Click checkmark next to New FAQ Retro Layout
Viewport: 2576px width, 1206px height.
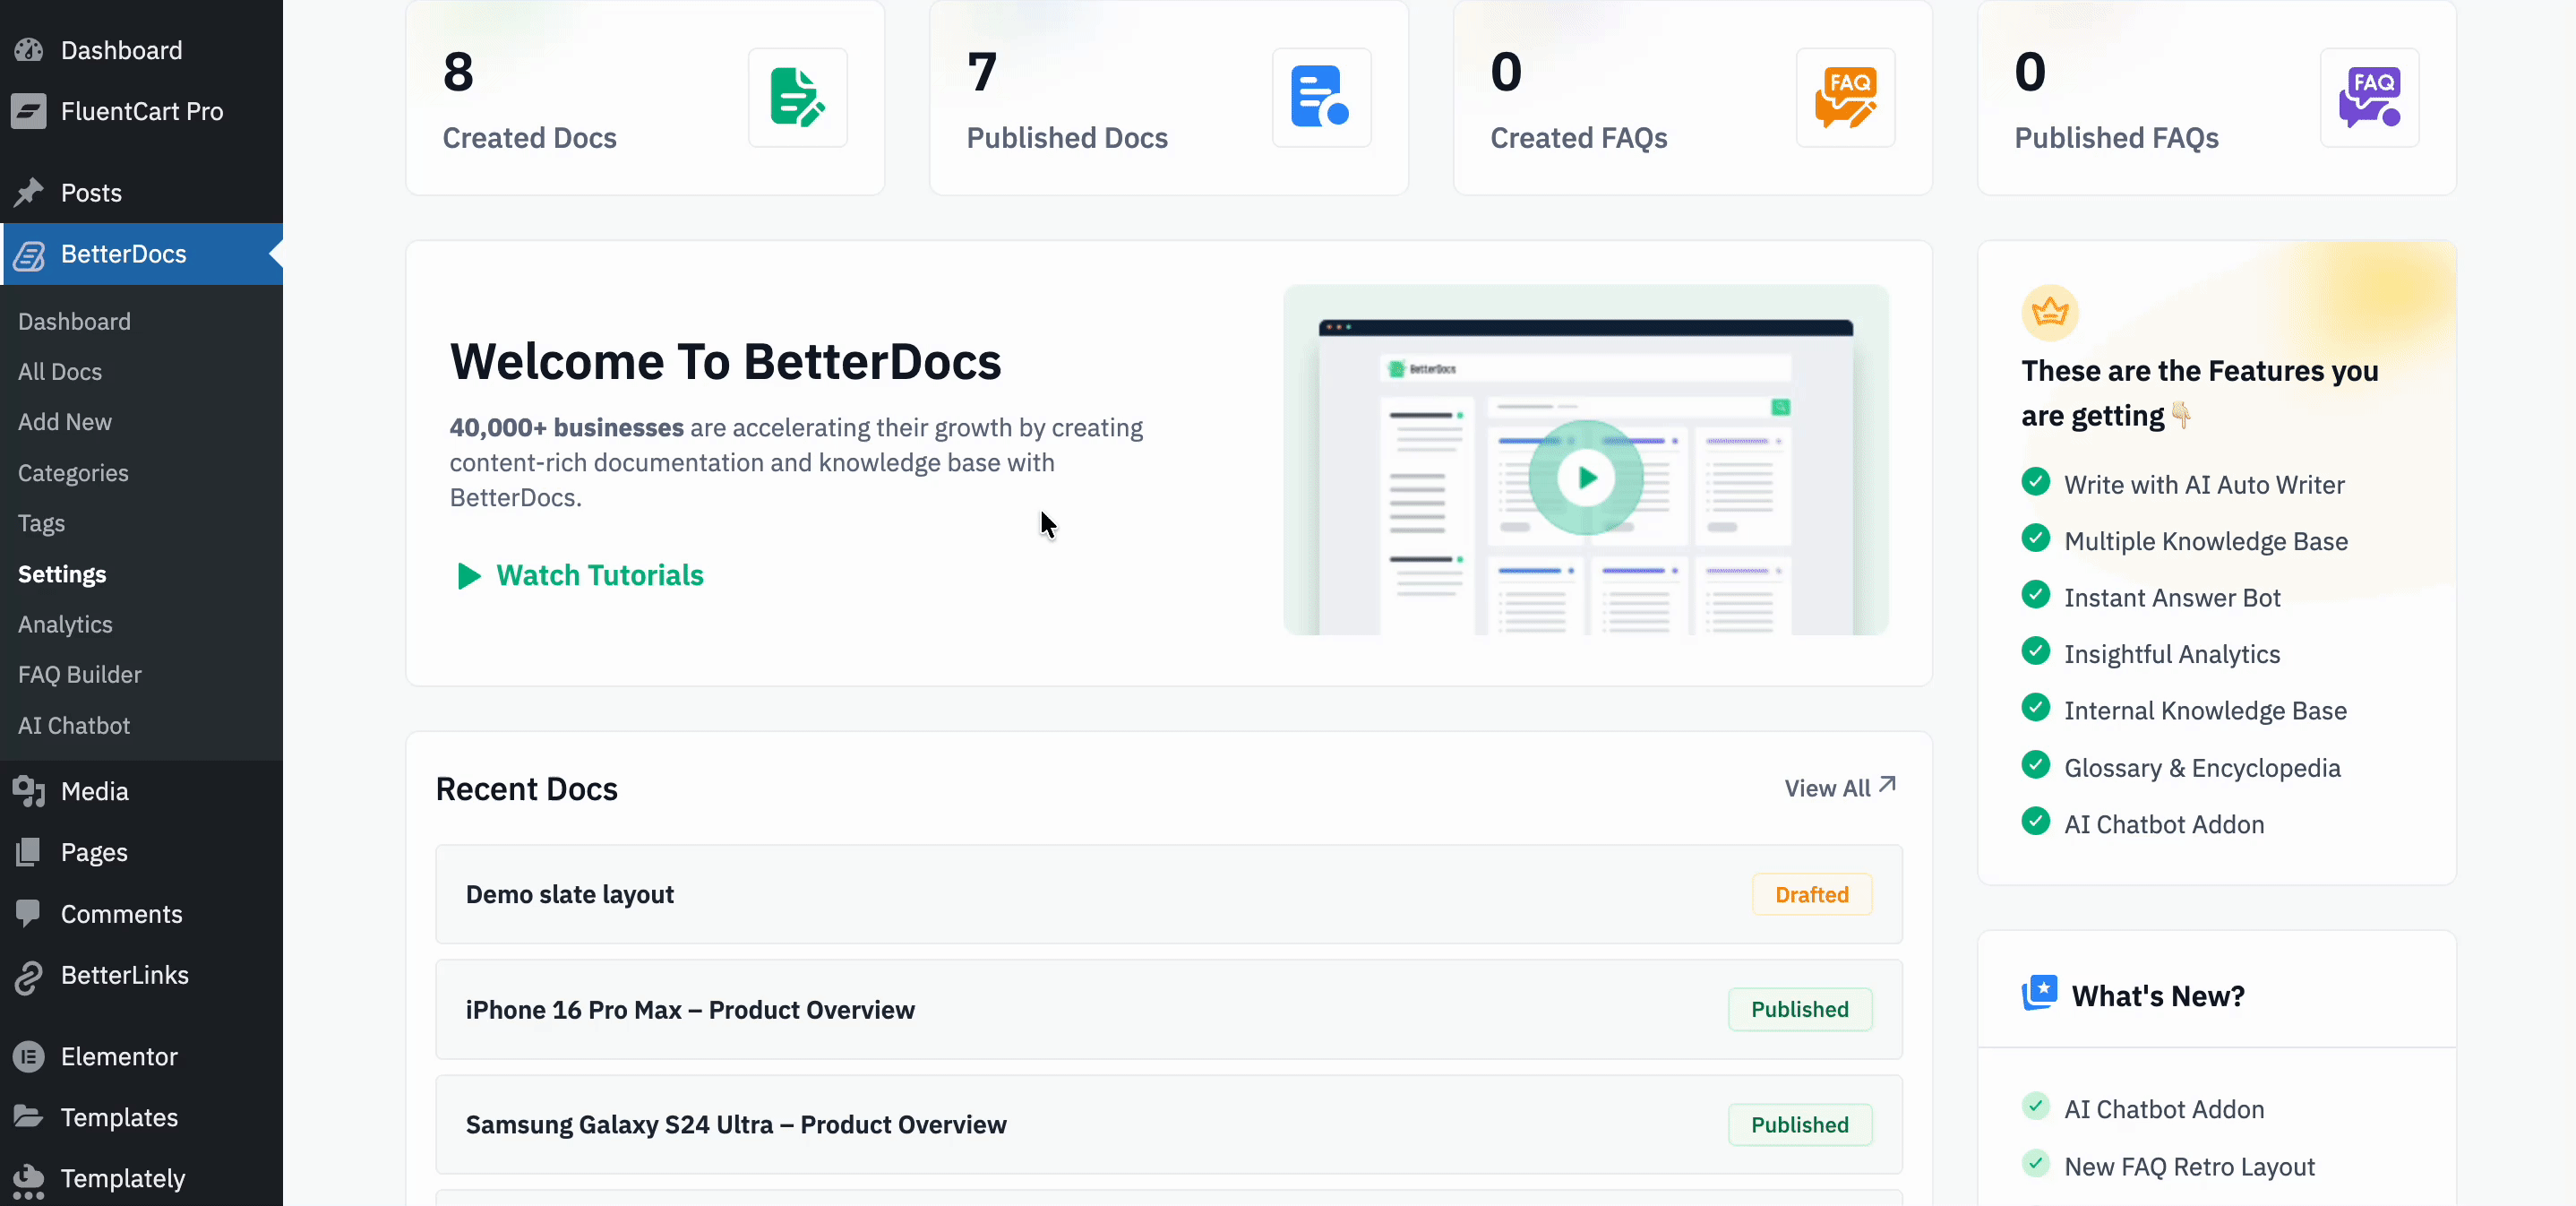[x=2035, y=1164]
